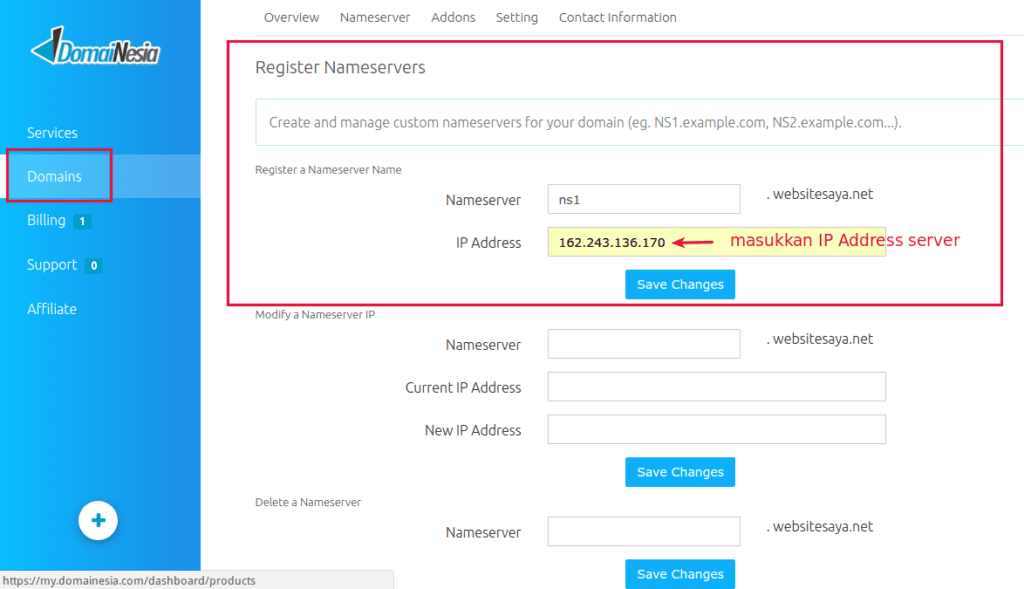Click the blue plus floating action button

(97, 520)
